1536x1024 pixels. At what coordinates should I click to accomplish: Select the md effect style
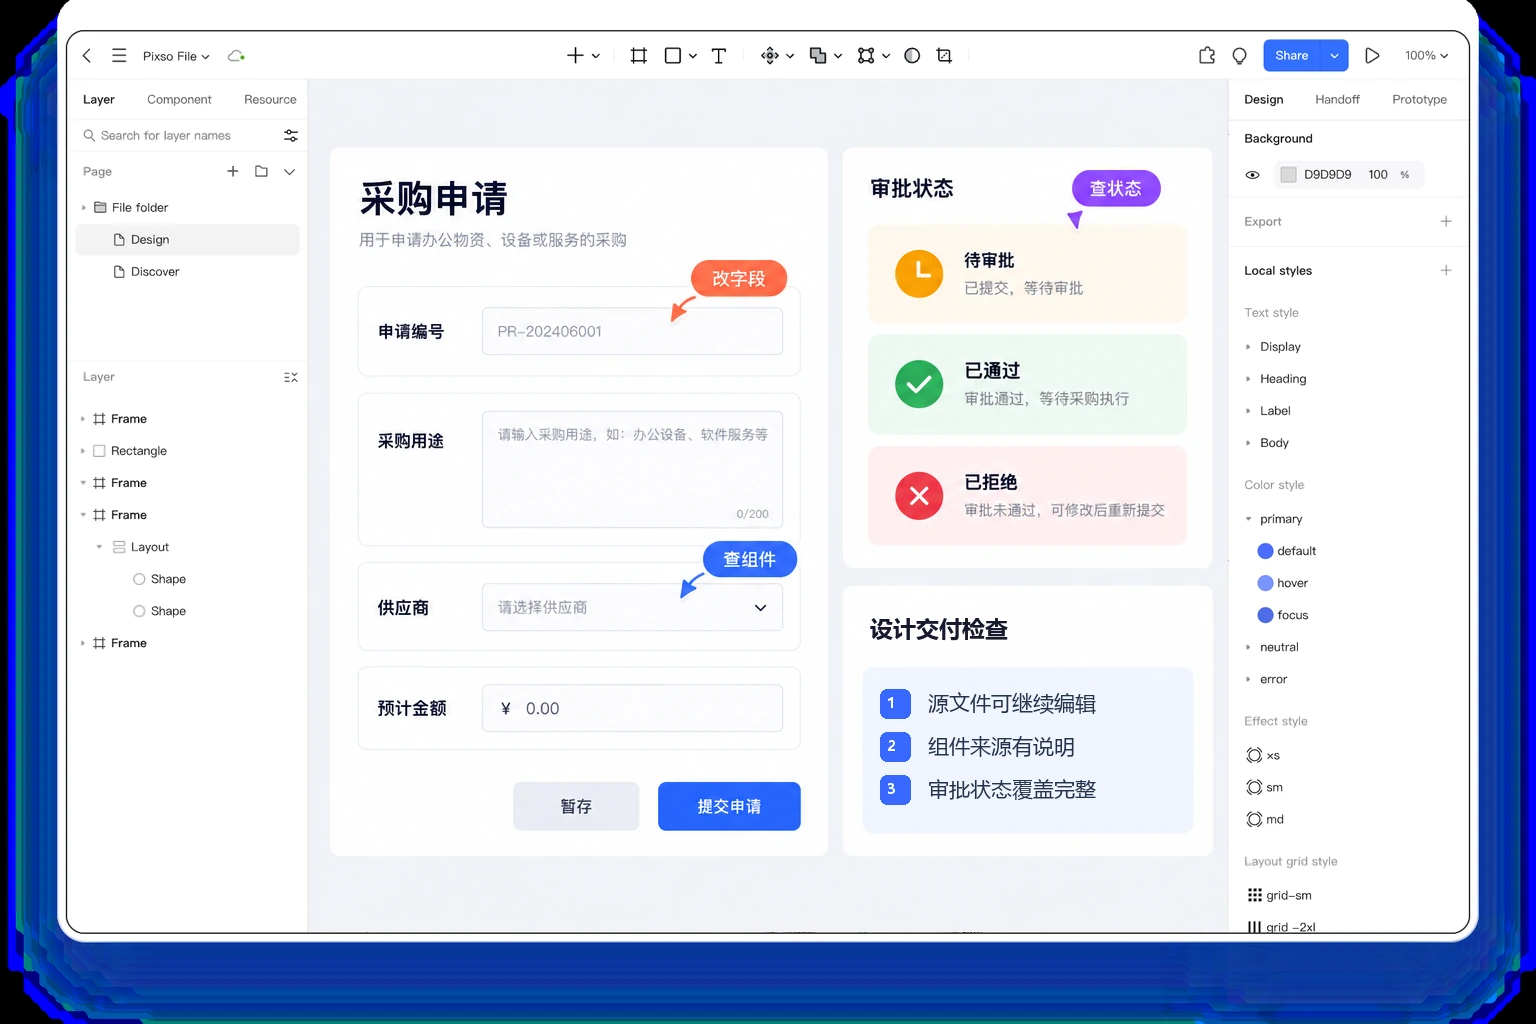1265,819
